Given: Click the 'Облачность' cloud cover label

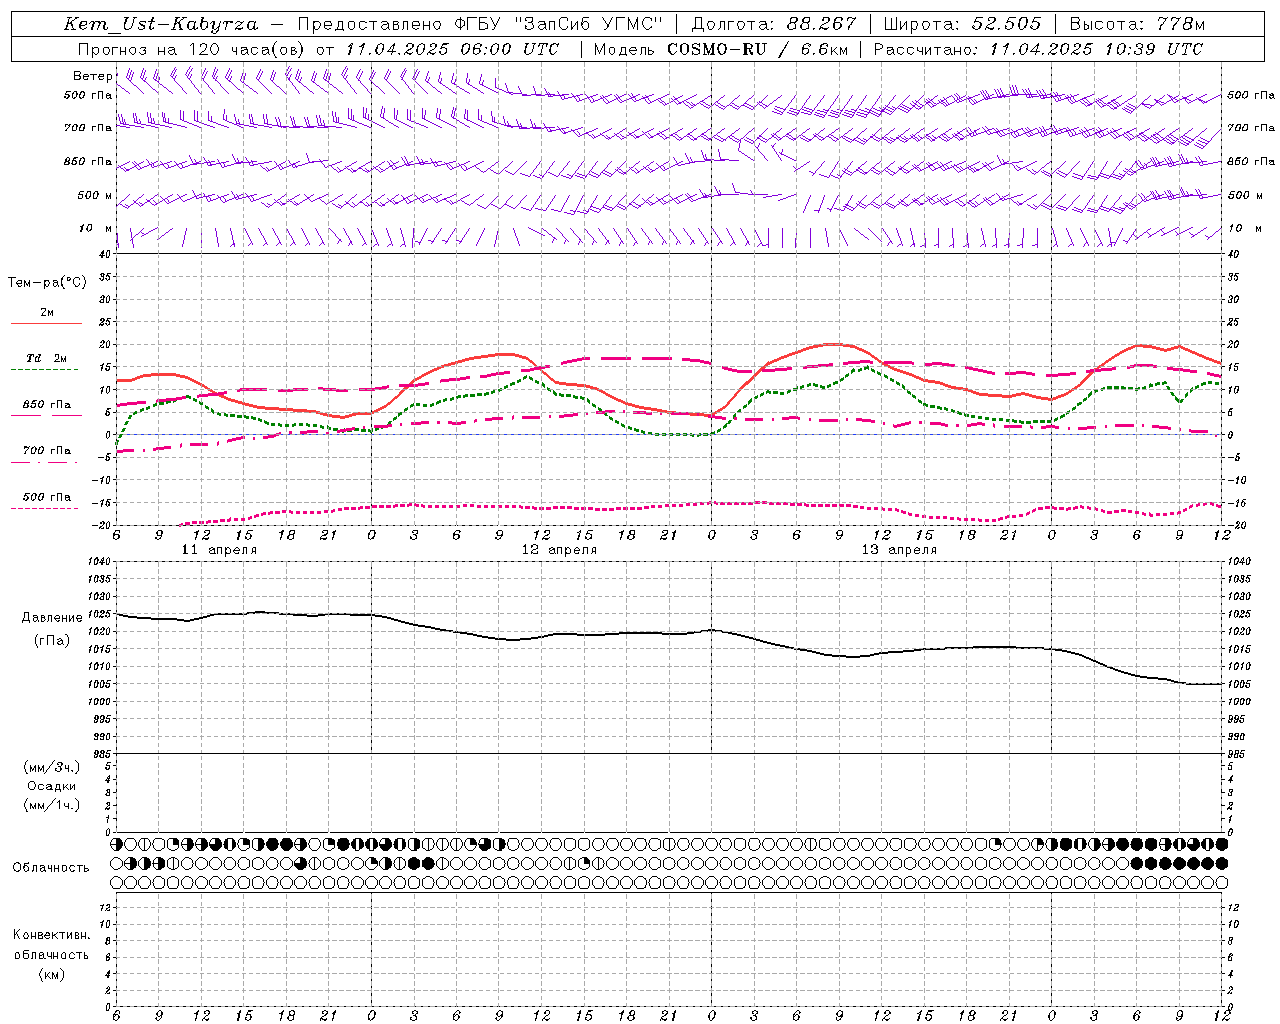Looking at the screenshot, I should pos(51,867).
